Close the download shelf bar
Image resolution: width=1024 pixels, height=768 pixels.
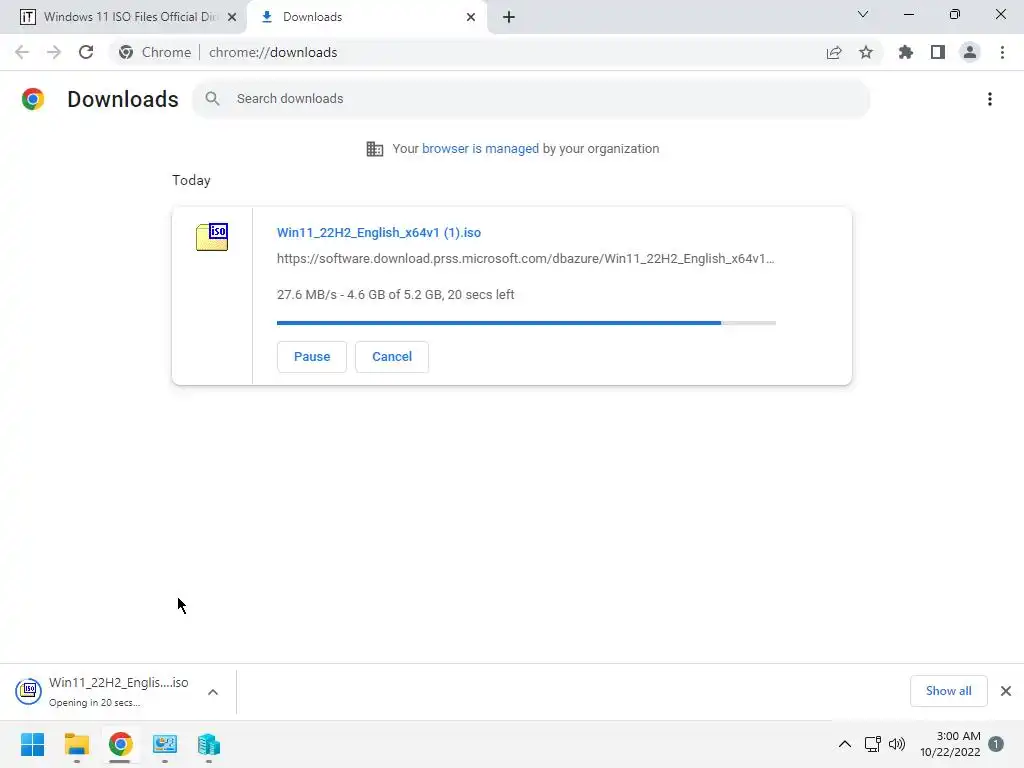[1006, 691]
